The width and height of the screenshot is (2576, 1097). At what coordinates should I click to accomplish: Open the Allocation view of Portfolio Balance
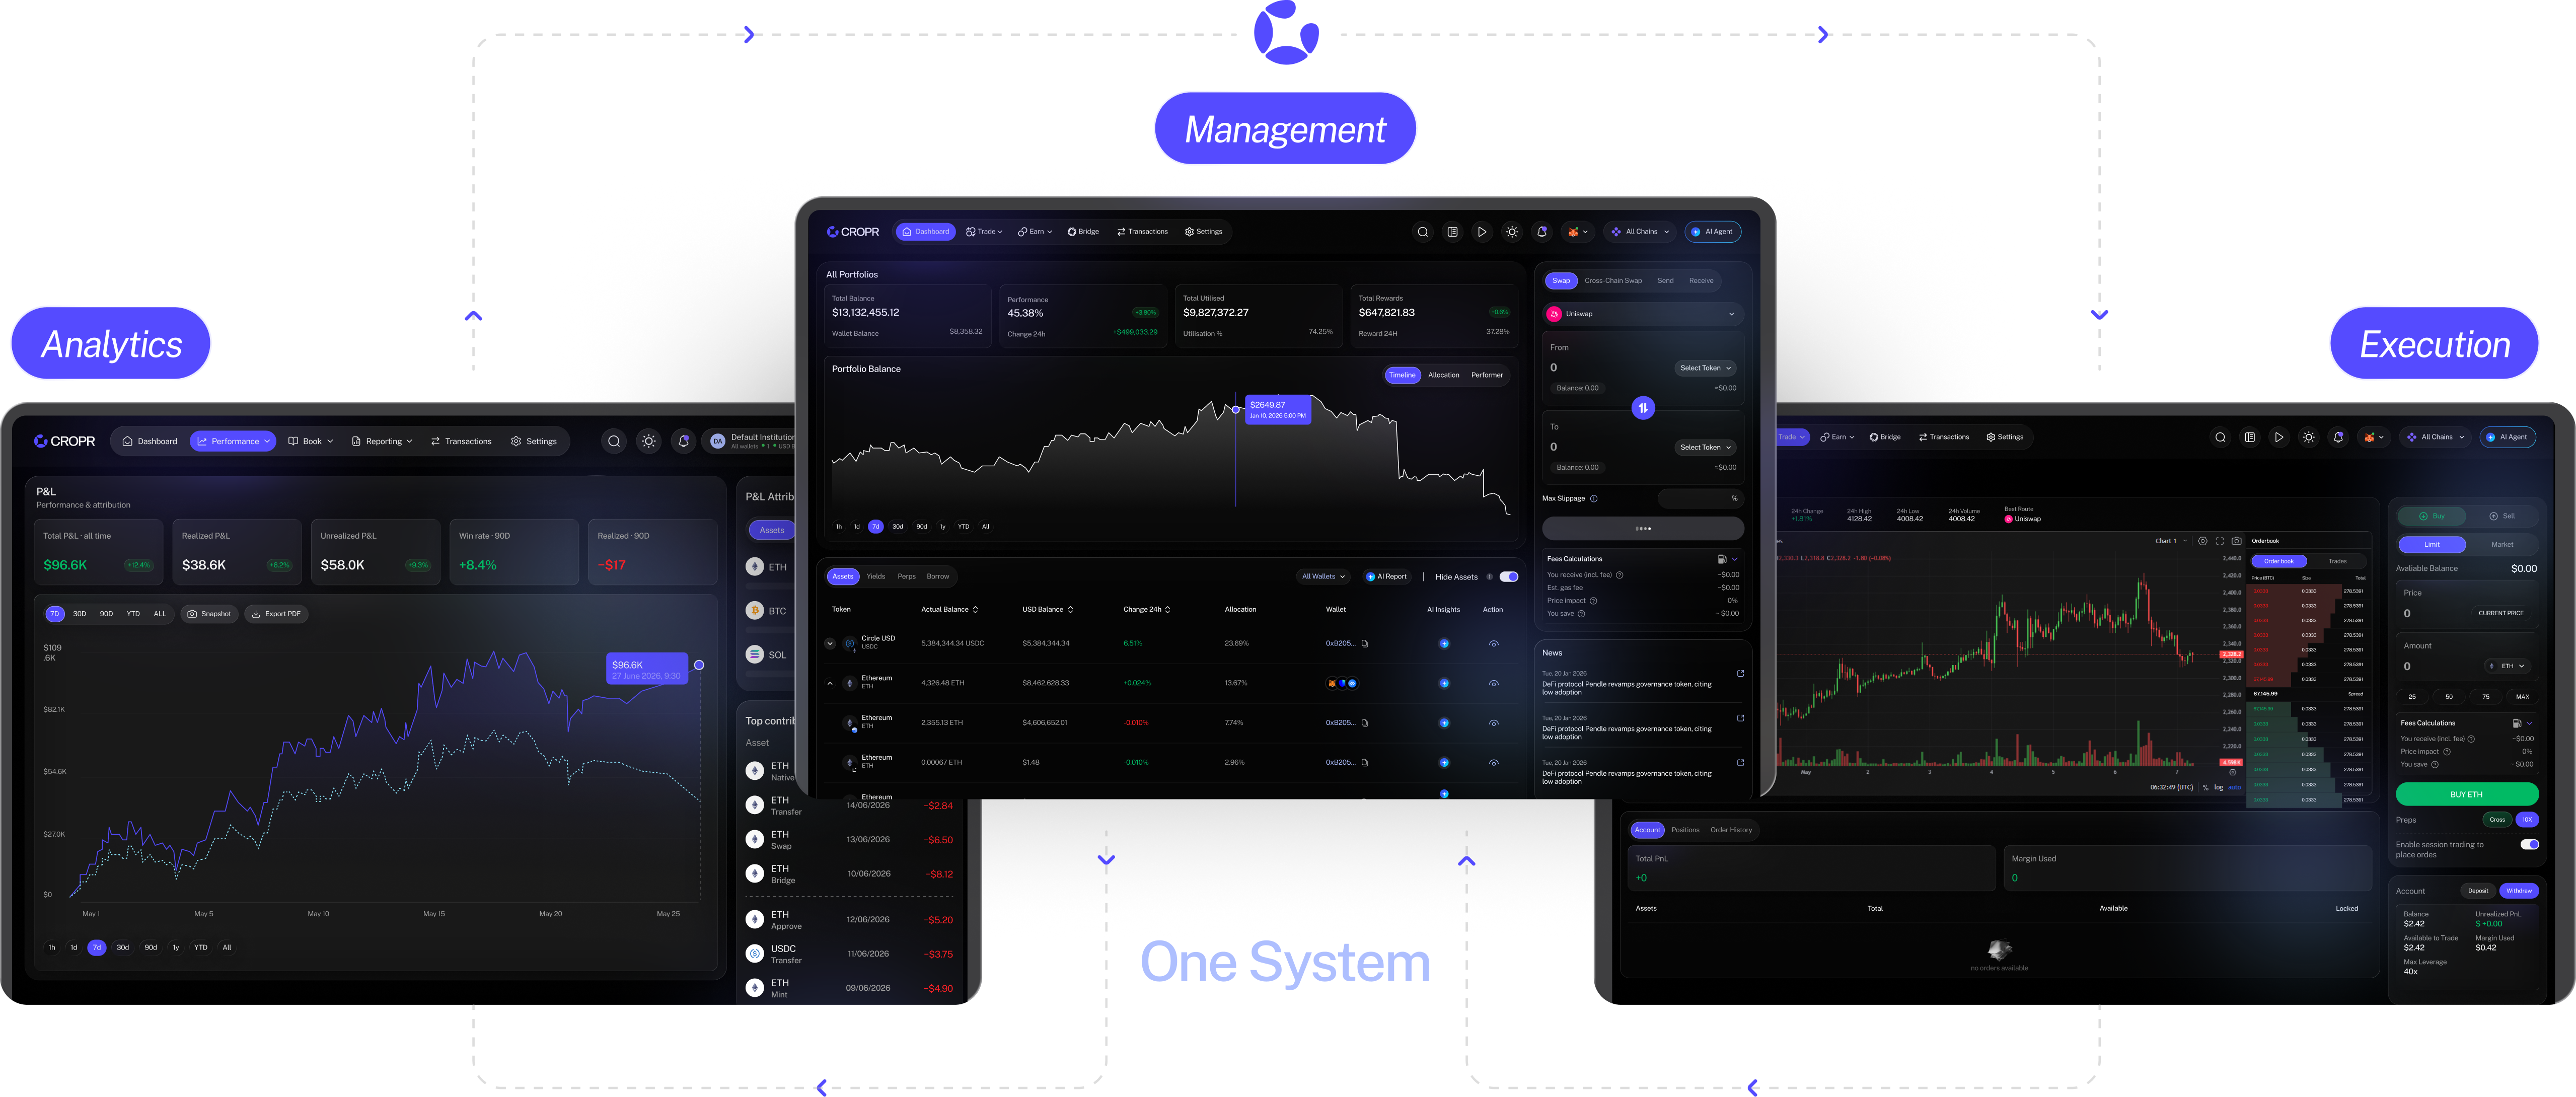[1443, 375]
